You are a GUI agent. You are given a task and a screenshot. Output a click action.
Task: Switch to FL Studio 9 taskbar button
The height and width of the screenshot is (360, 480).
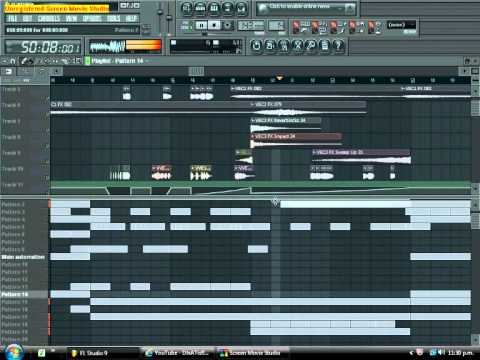click(103, 353)
